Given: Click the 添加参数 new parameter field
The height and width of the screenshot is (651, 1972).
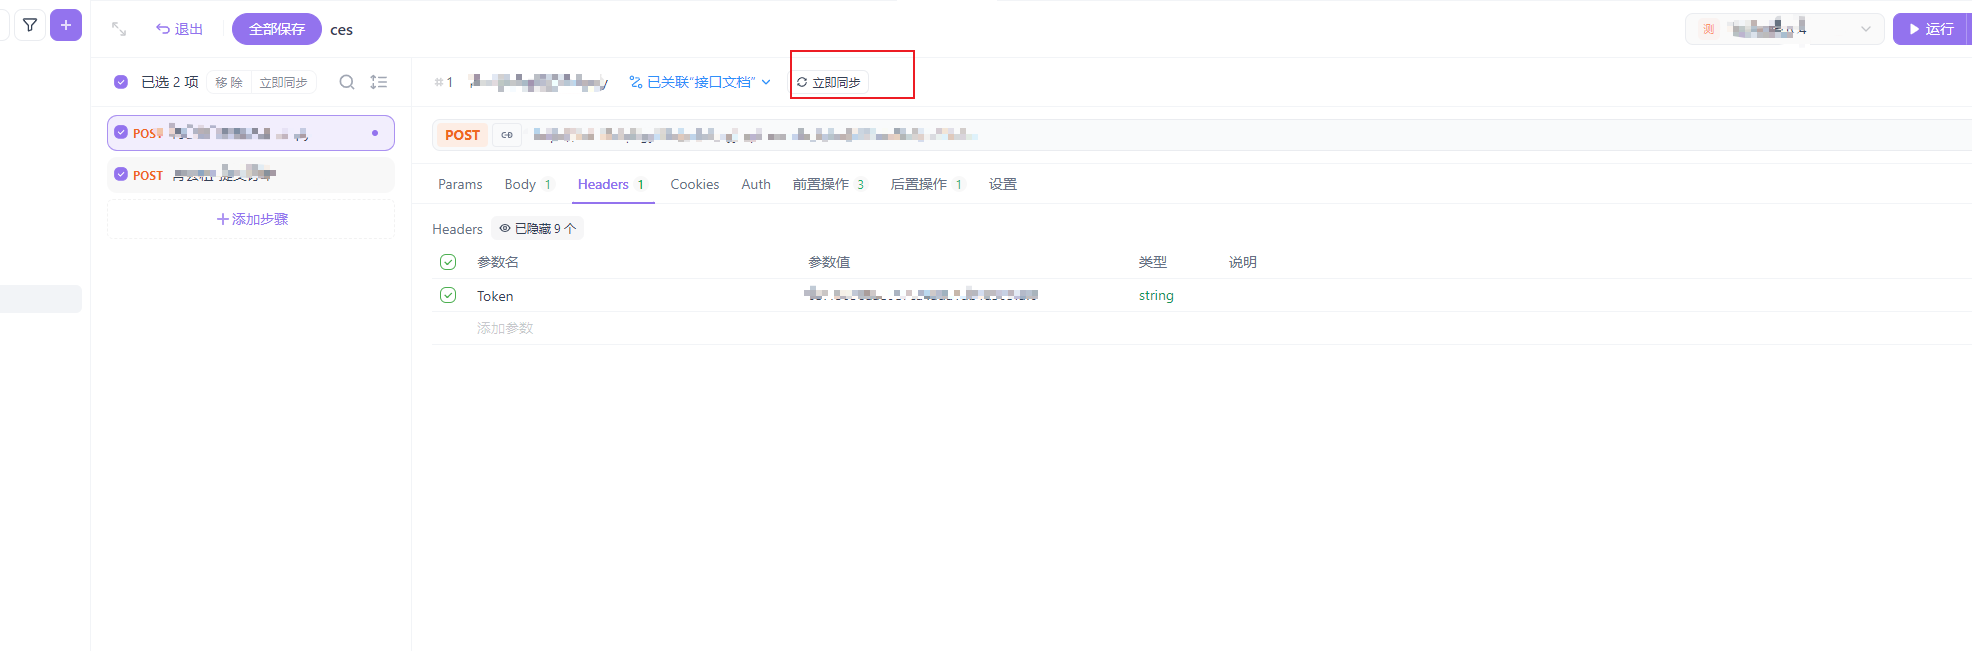Looking at the screenshot, I should (x=505, y=328).
